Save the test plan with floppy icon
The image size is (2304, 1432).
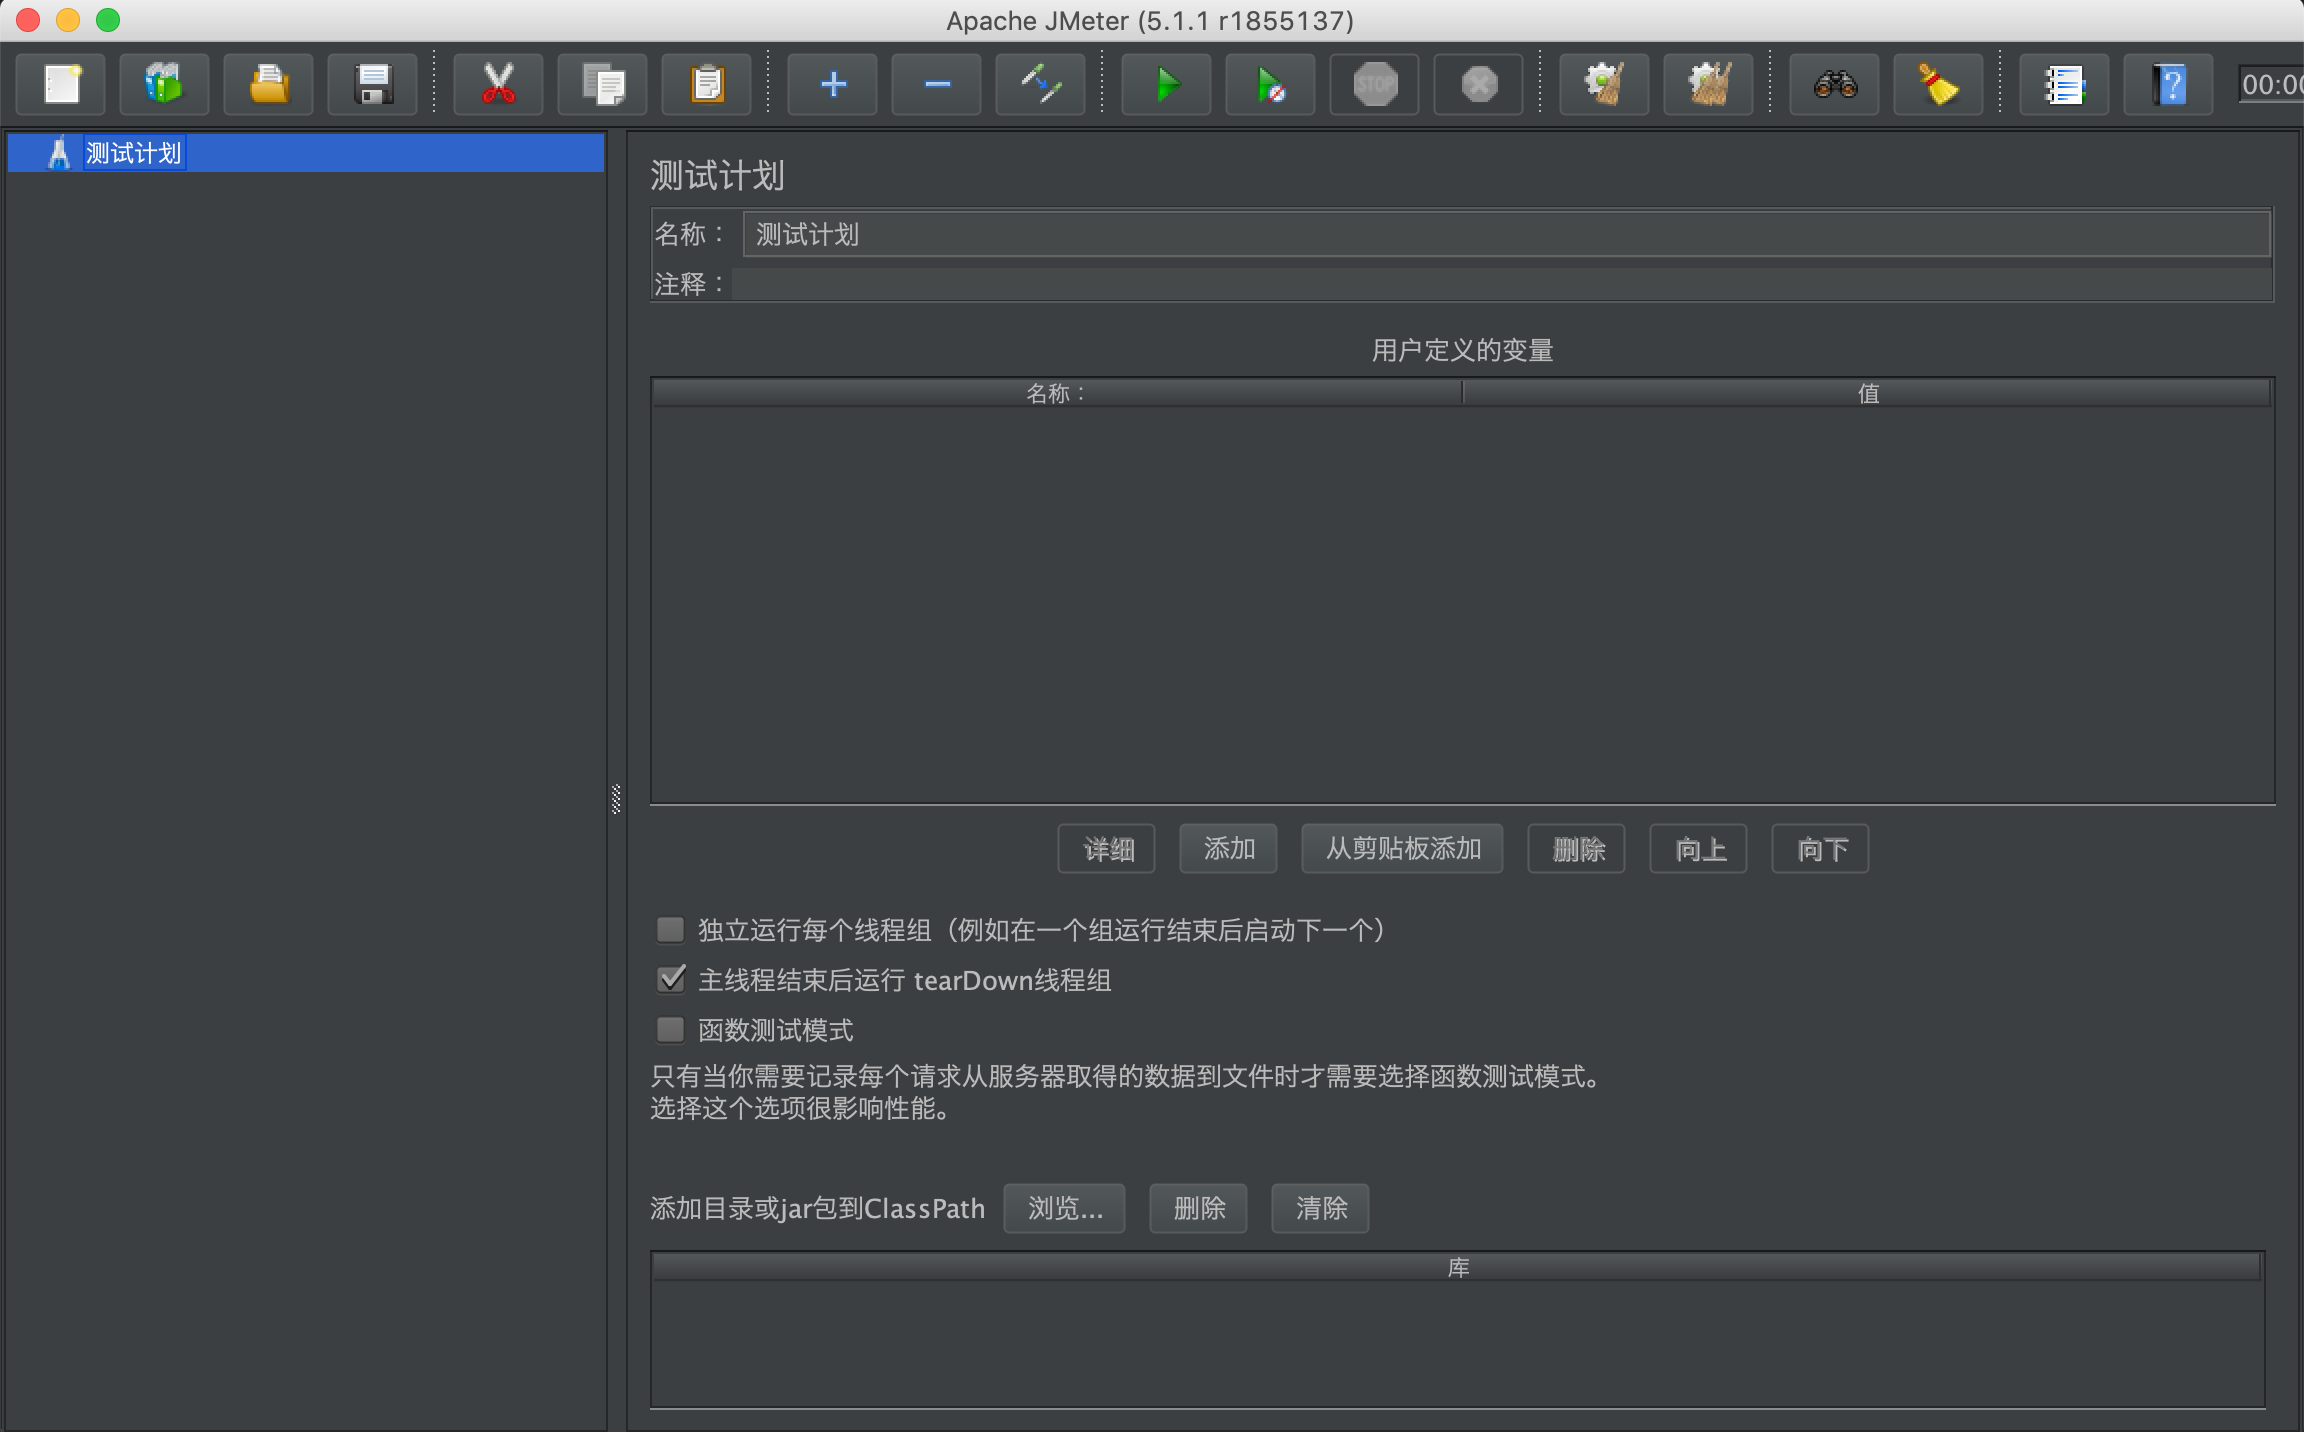[x=373, y=85]
